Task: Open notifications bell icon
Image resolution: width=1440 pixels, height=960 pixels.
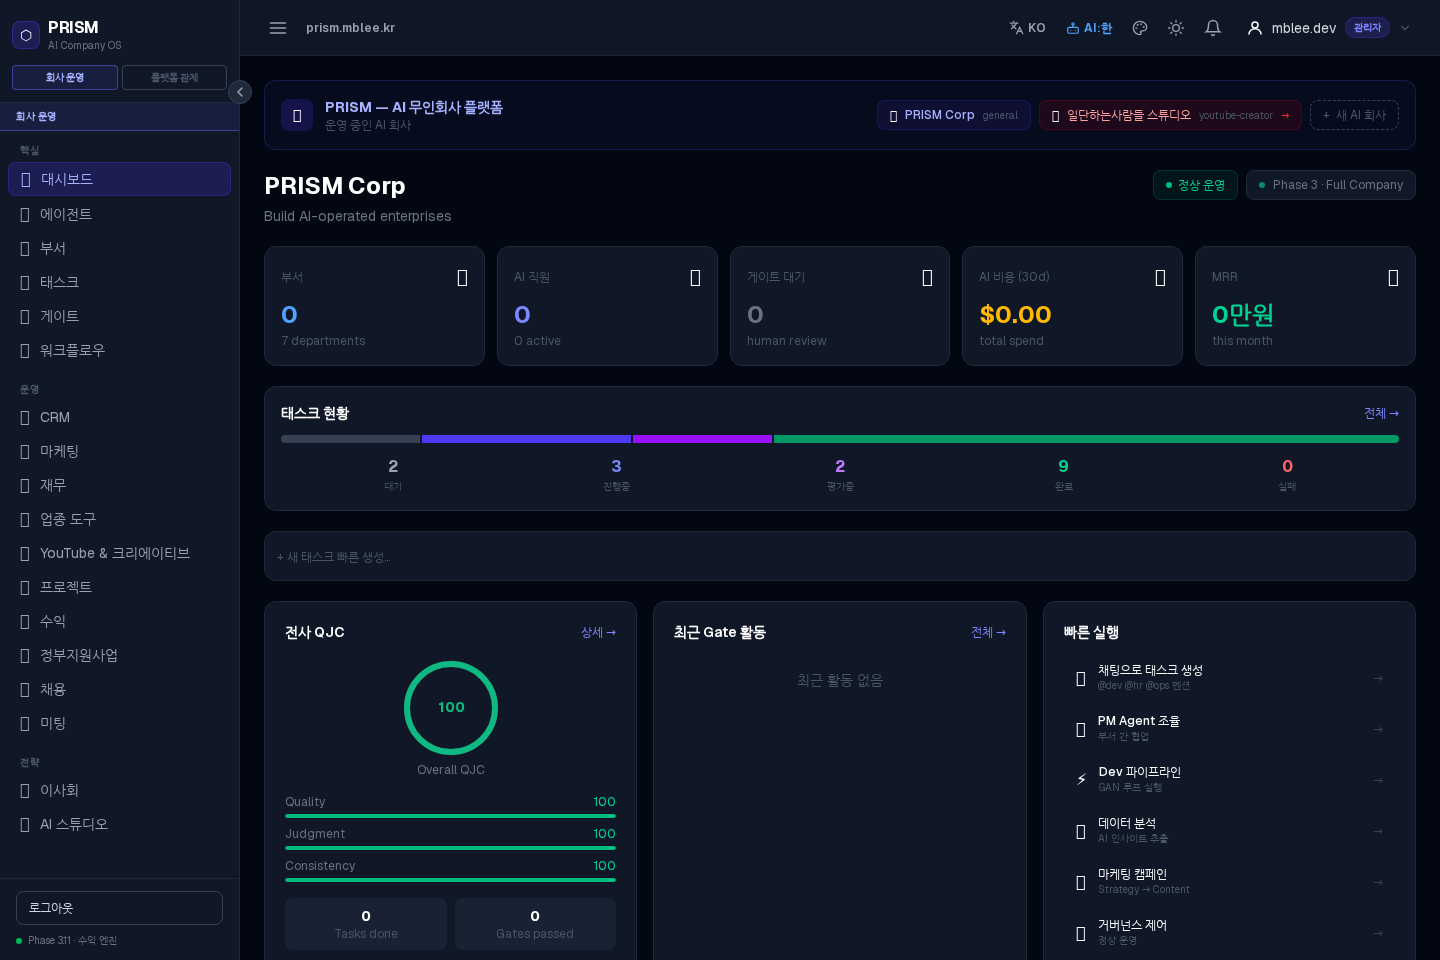Action: click(1213, 28)
